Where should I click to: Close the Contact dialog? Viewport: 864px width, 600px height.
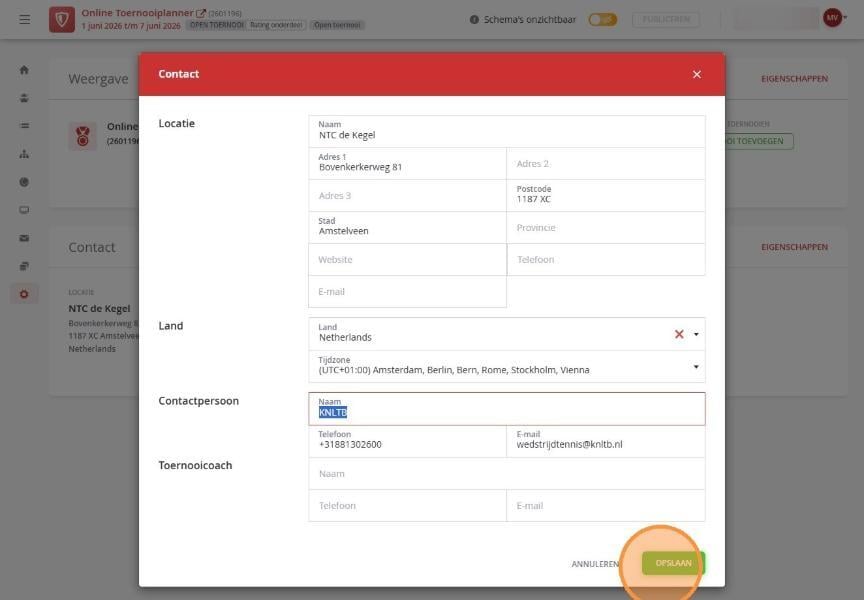(x=696, y=74)
